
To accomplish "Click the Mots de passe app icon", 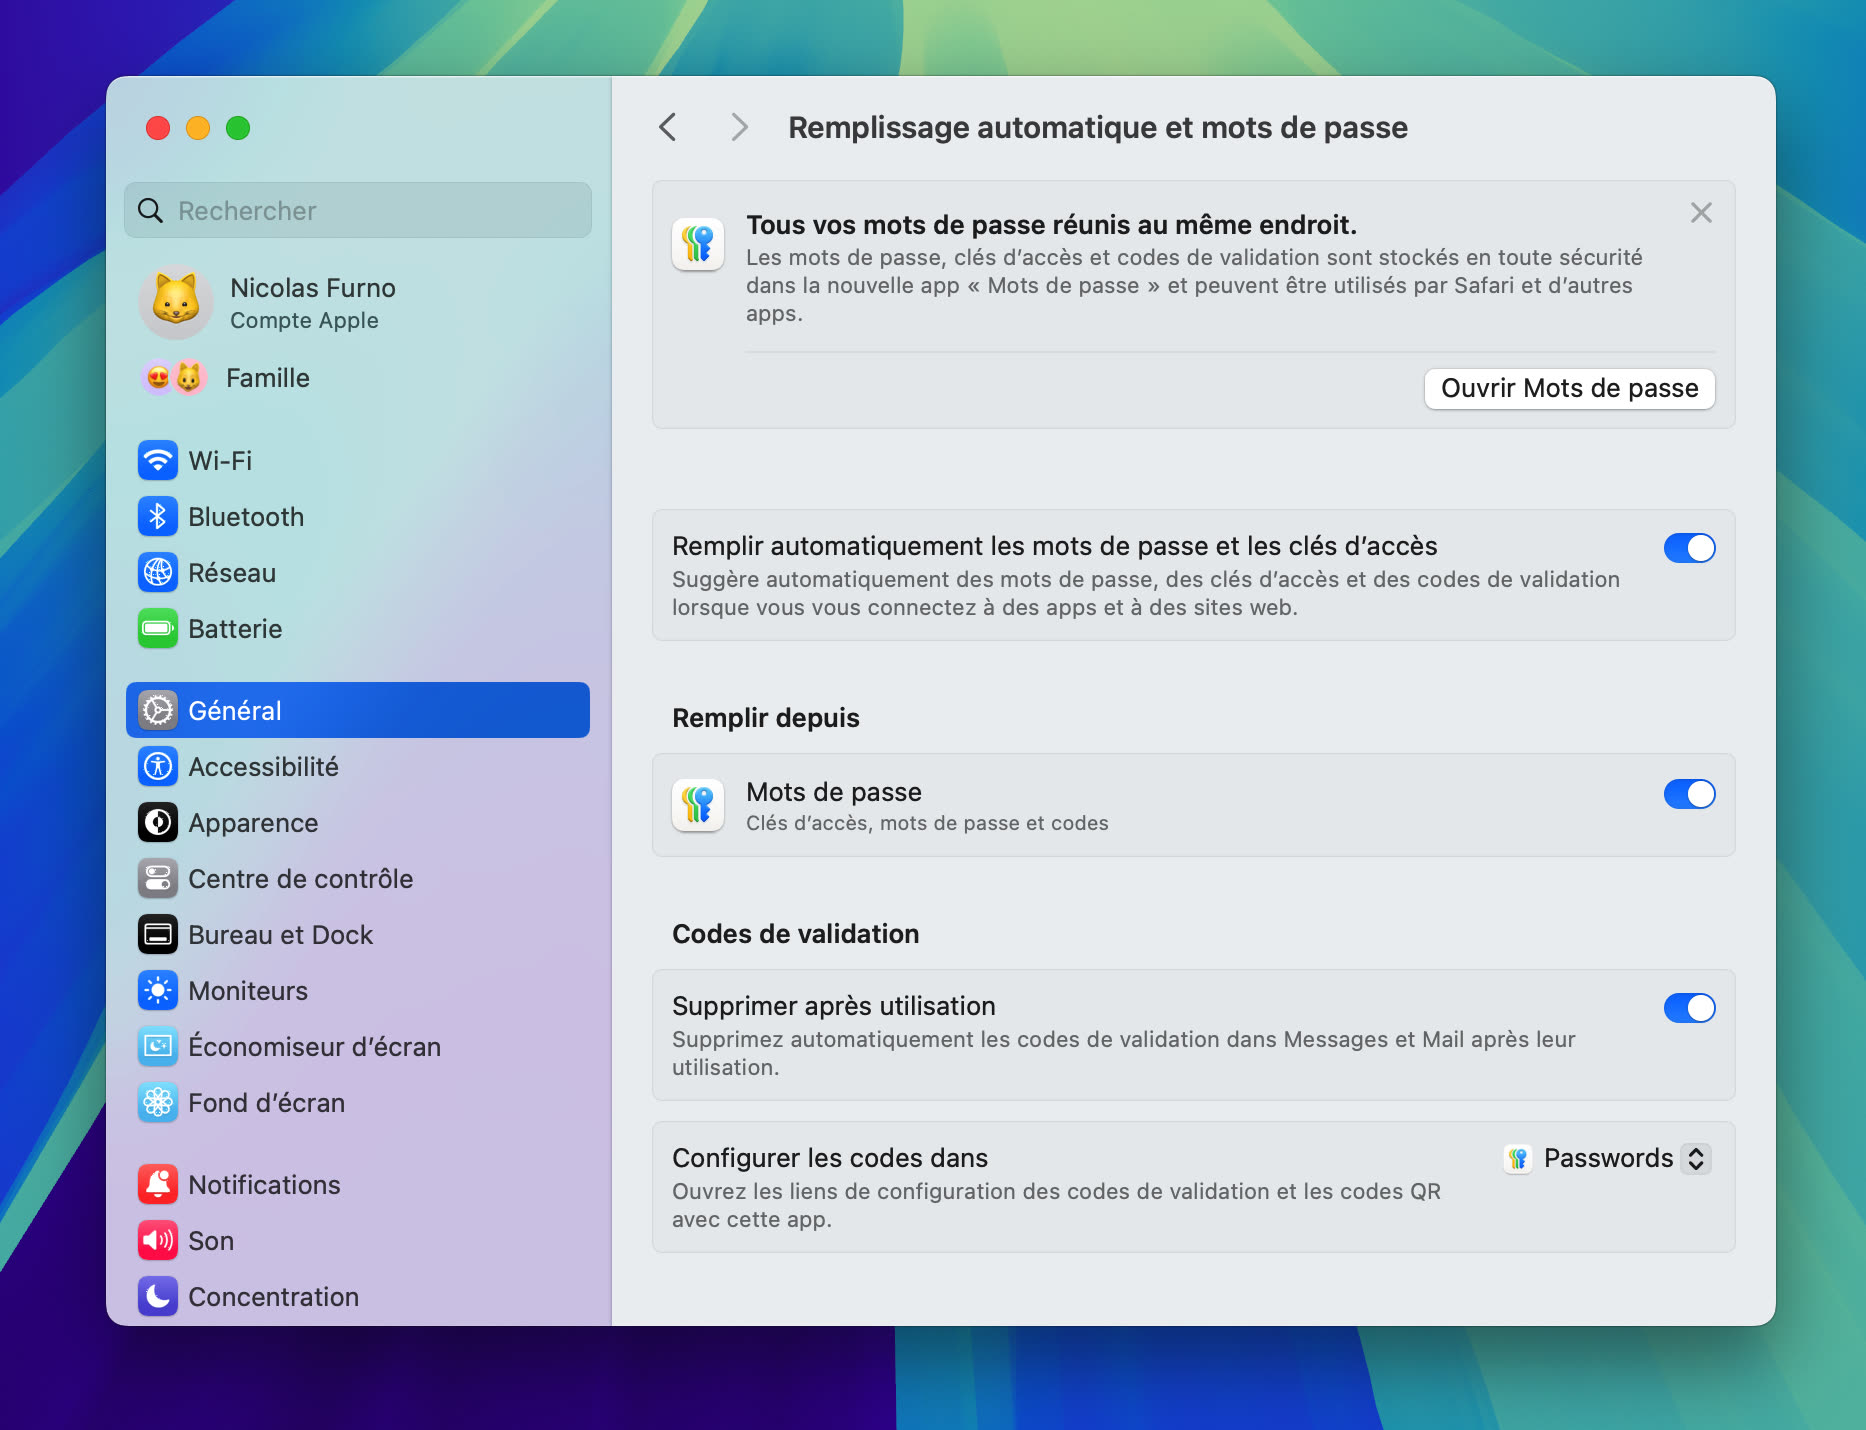I will [x=698, y=804].
